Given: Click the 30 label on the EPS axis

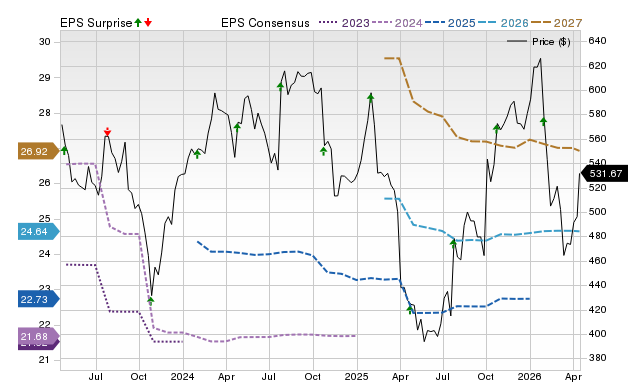Looking at the screenshot, I should [x=45, y=42].
